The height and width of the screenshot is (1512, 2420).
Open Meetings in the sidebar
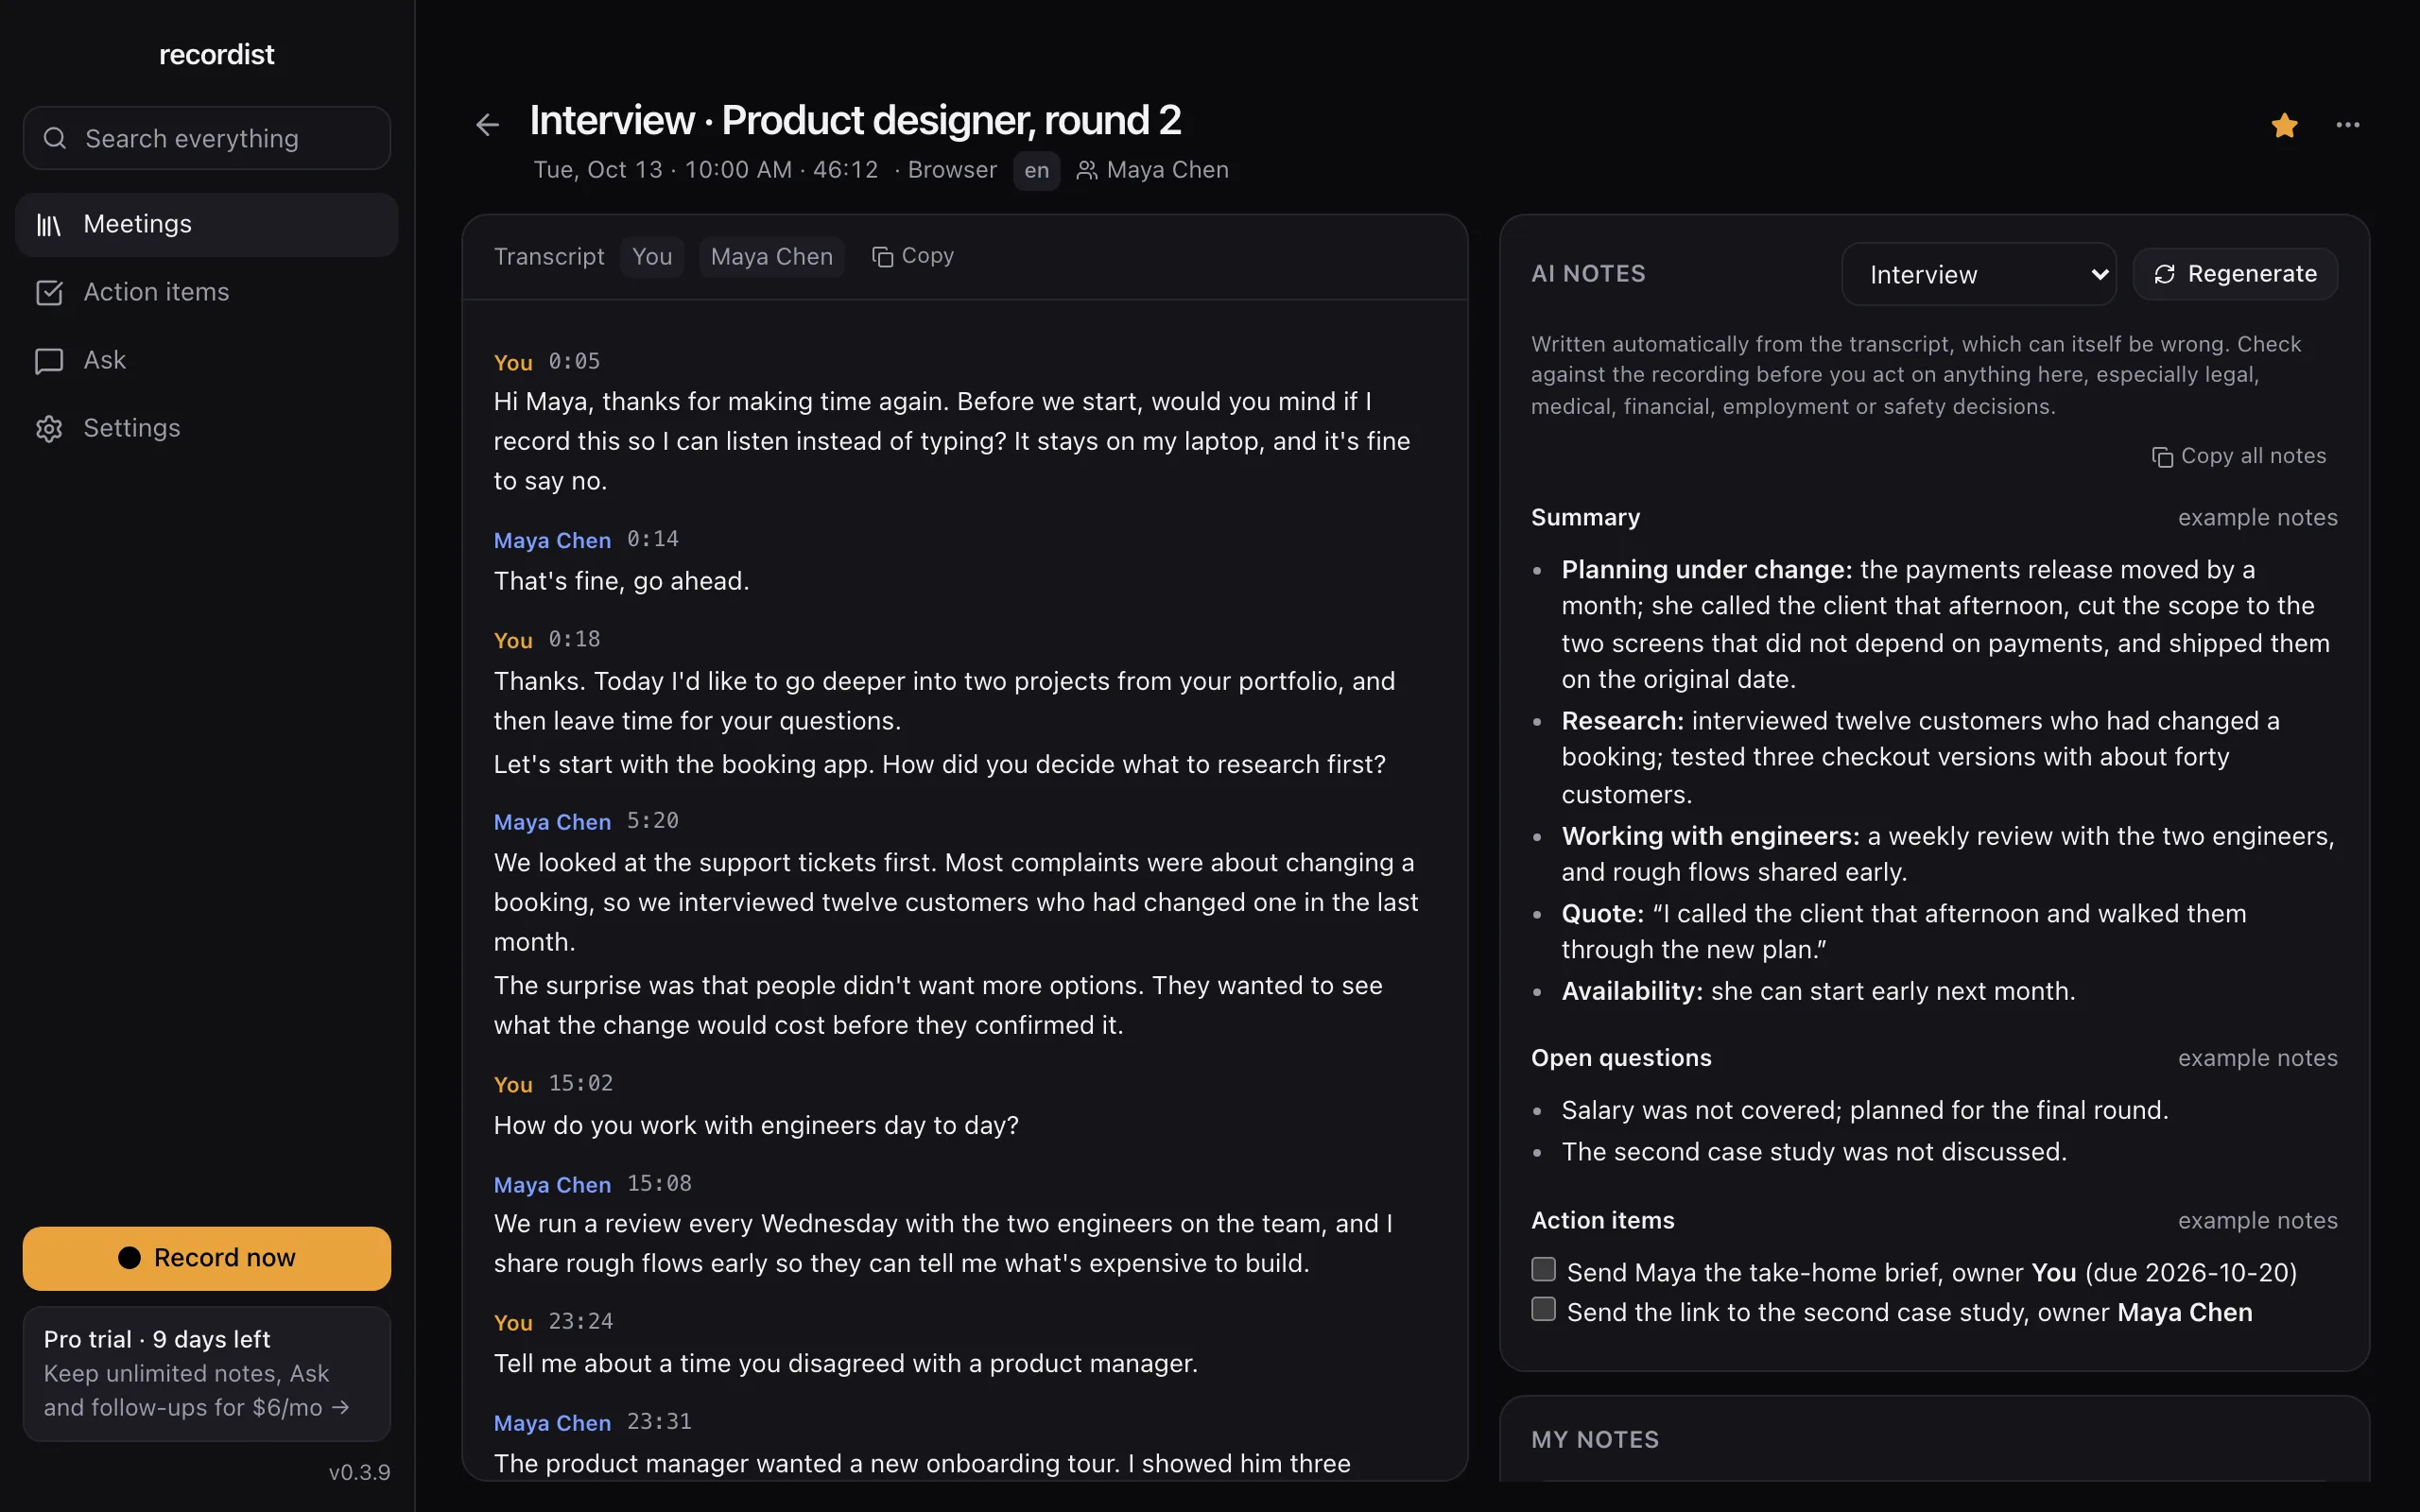pyautogui.click(x=207, y=225)
